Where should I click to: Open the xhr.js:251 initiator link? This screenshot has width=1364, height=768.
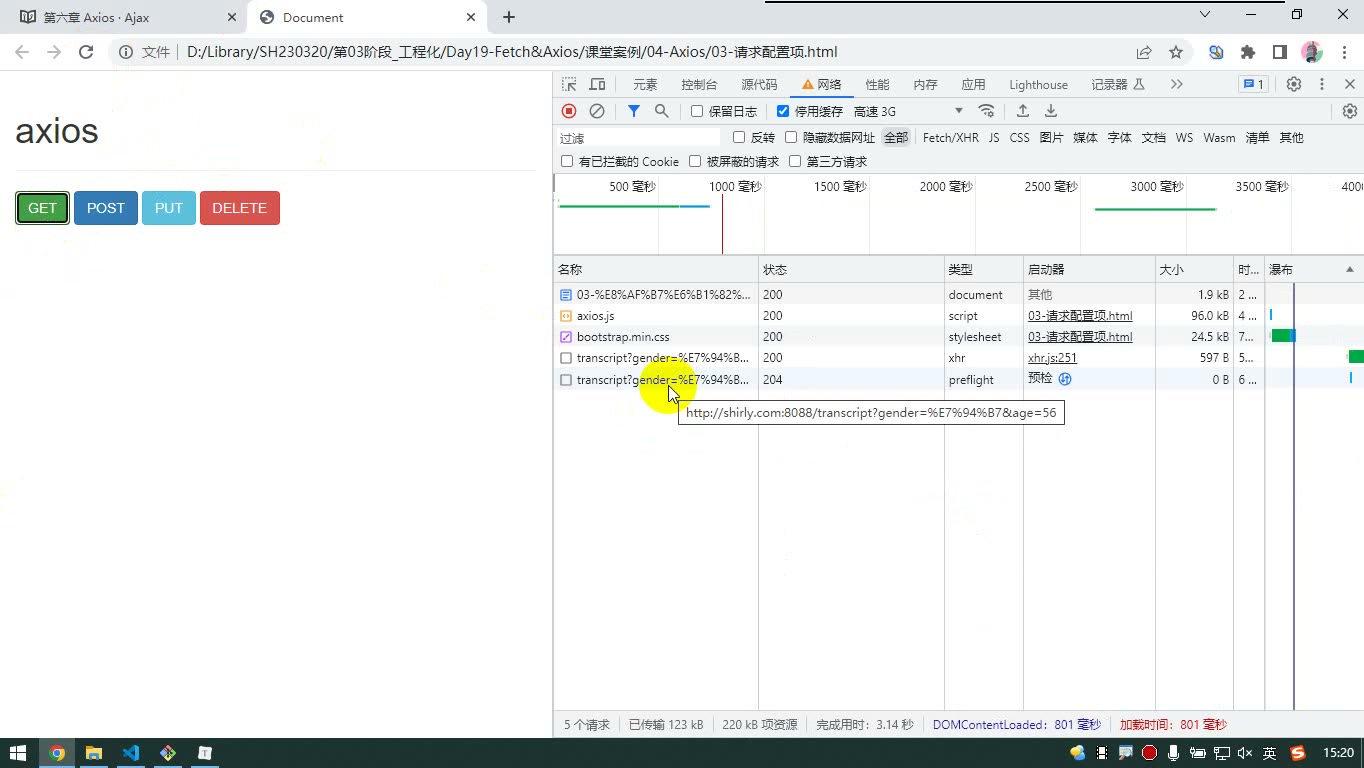coord(1052,358)
